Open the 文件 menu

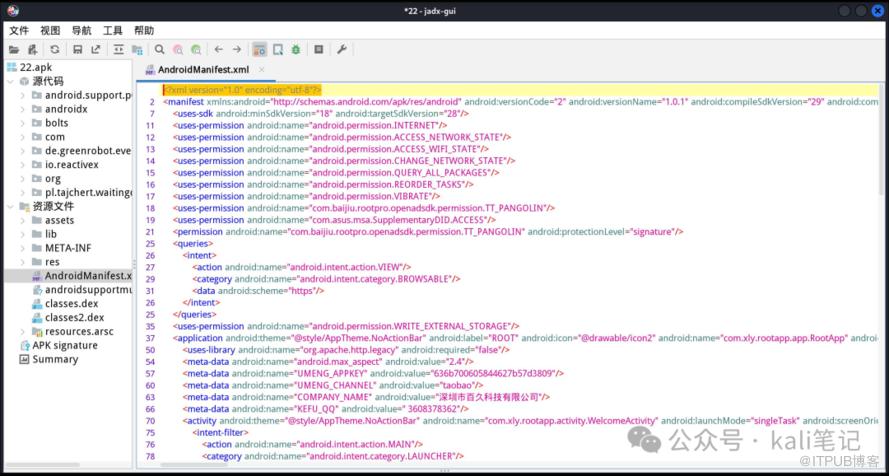click(19, 30)
